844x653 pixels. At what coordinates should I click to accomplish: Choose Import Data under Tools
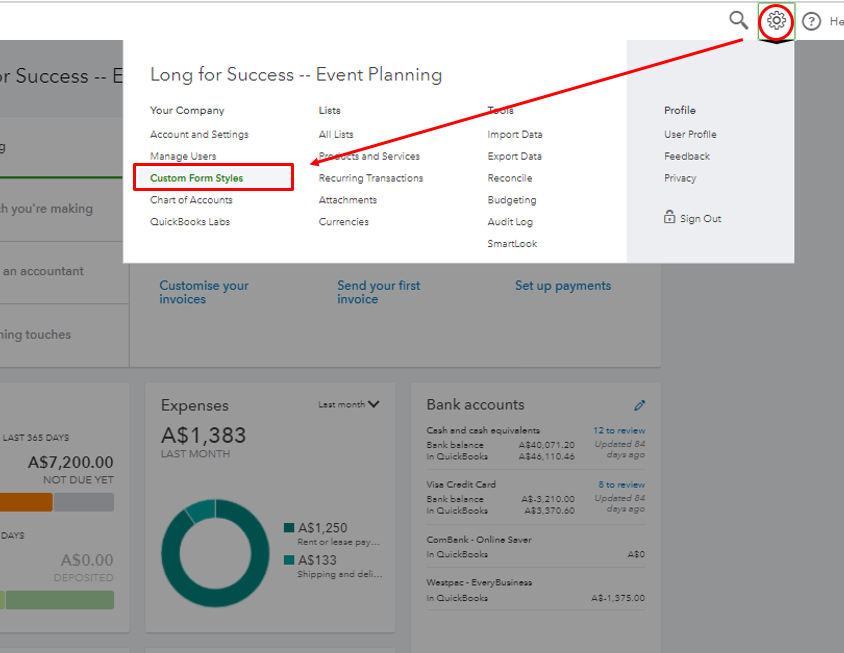coord(515,134)
